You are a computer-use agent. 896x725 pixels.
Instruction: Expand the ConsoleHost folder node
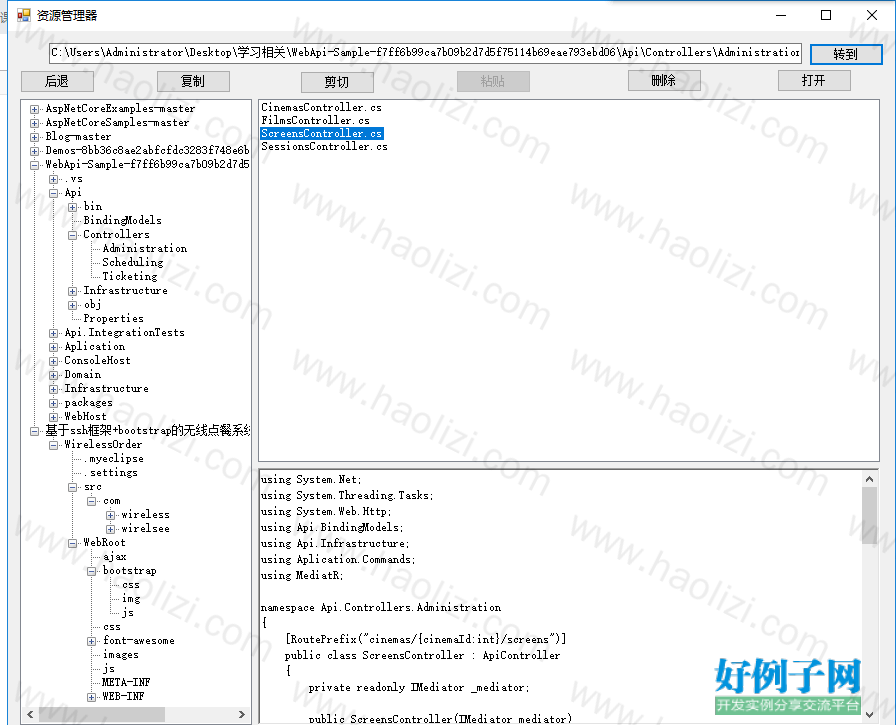pos(54,361)
